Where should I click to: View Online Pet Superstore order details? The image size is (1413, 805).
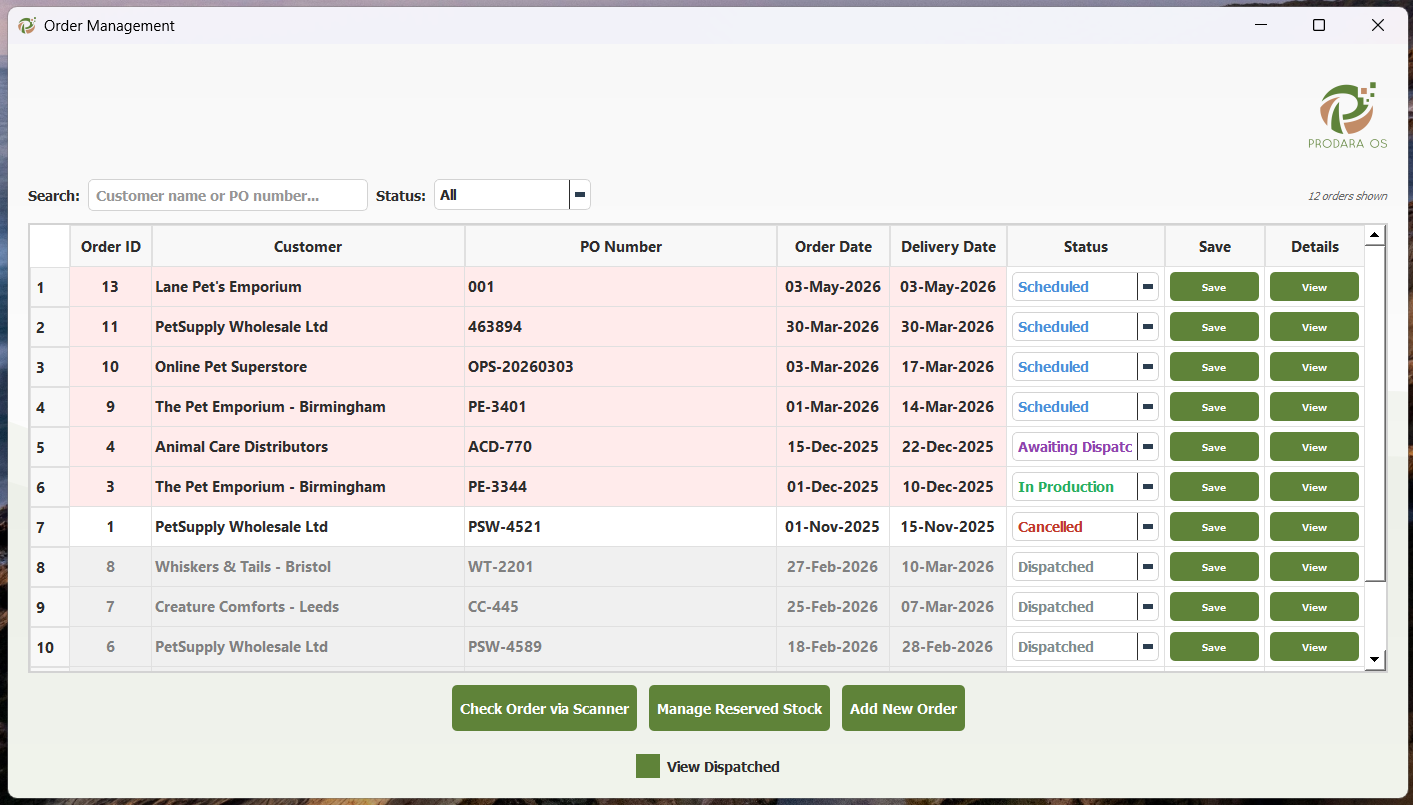tap(1314, 367)
